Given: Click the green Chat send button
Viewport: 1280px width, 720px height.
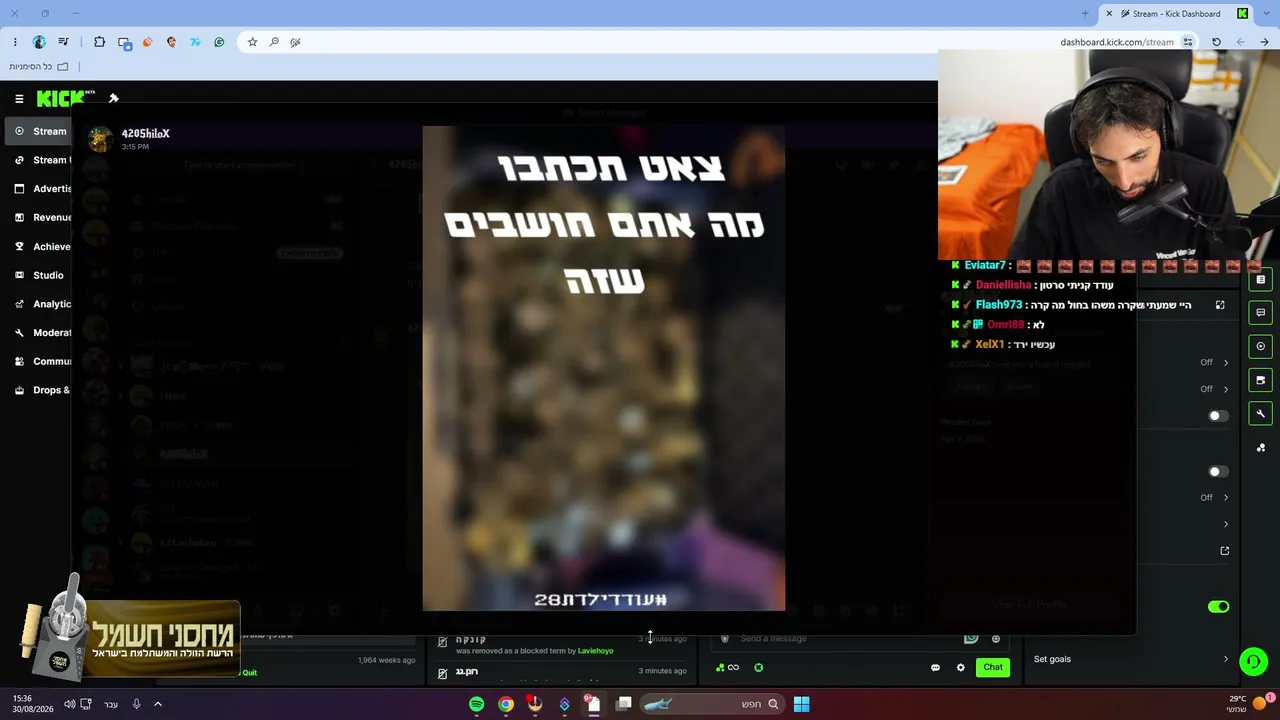Looking at the screenshot, I should click(993, 667).
